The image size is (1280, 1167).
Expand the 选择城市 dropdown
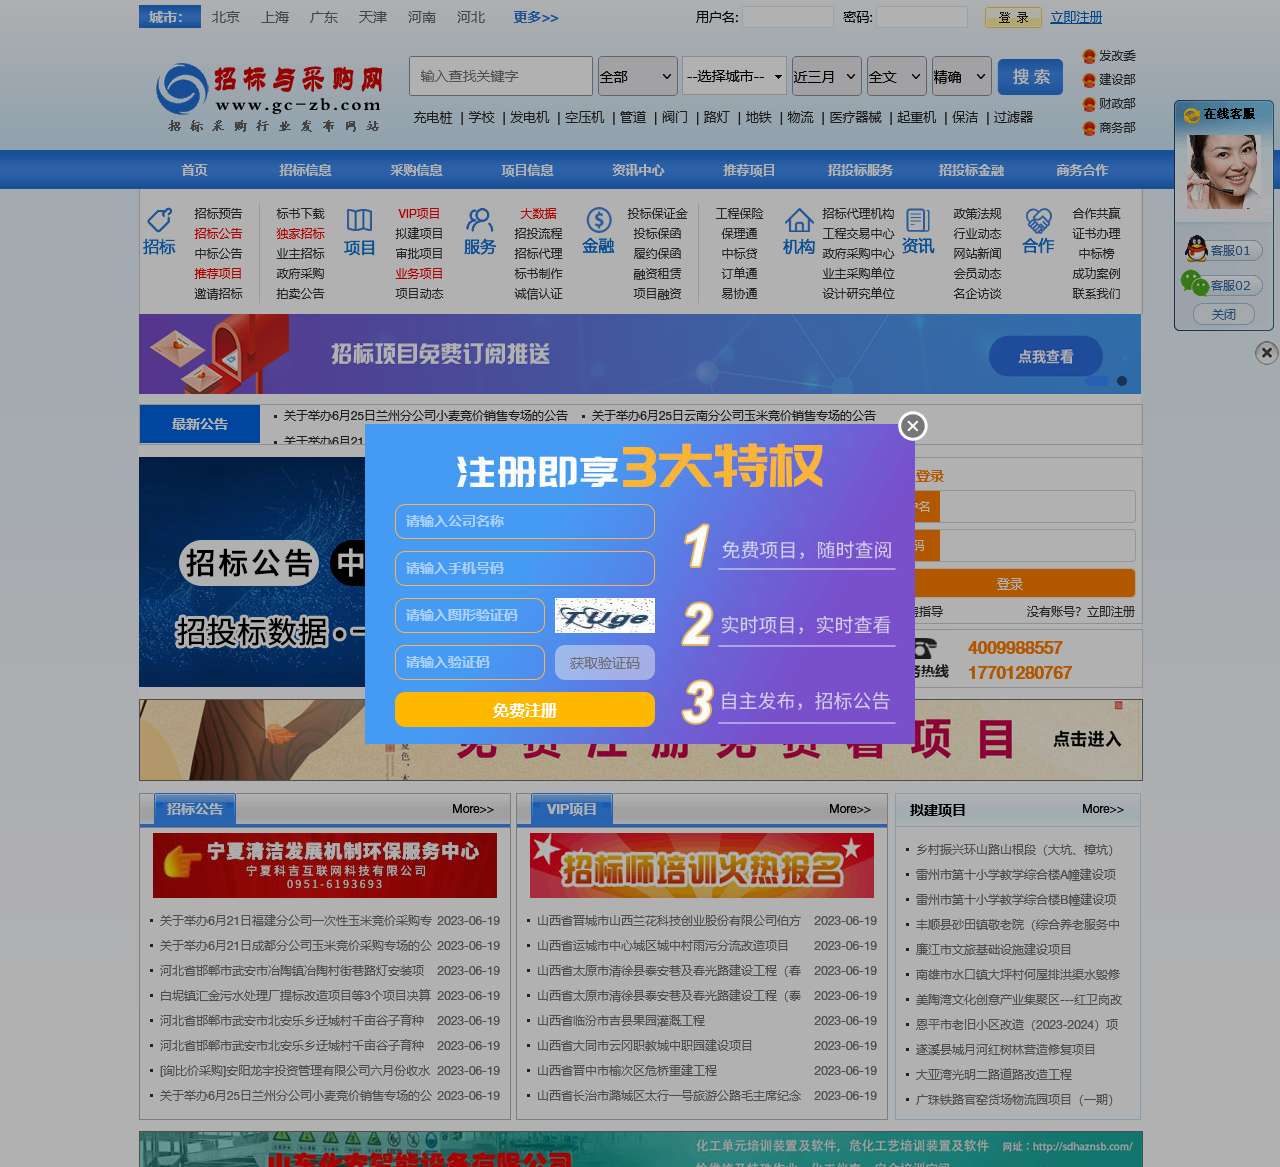(735, 76)
